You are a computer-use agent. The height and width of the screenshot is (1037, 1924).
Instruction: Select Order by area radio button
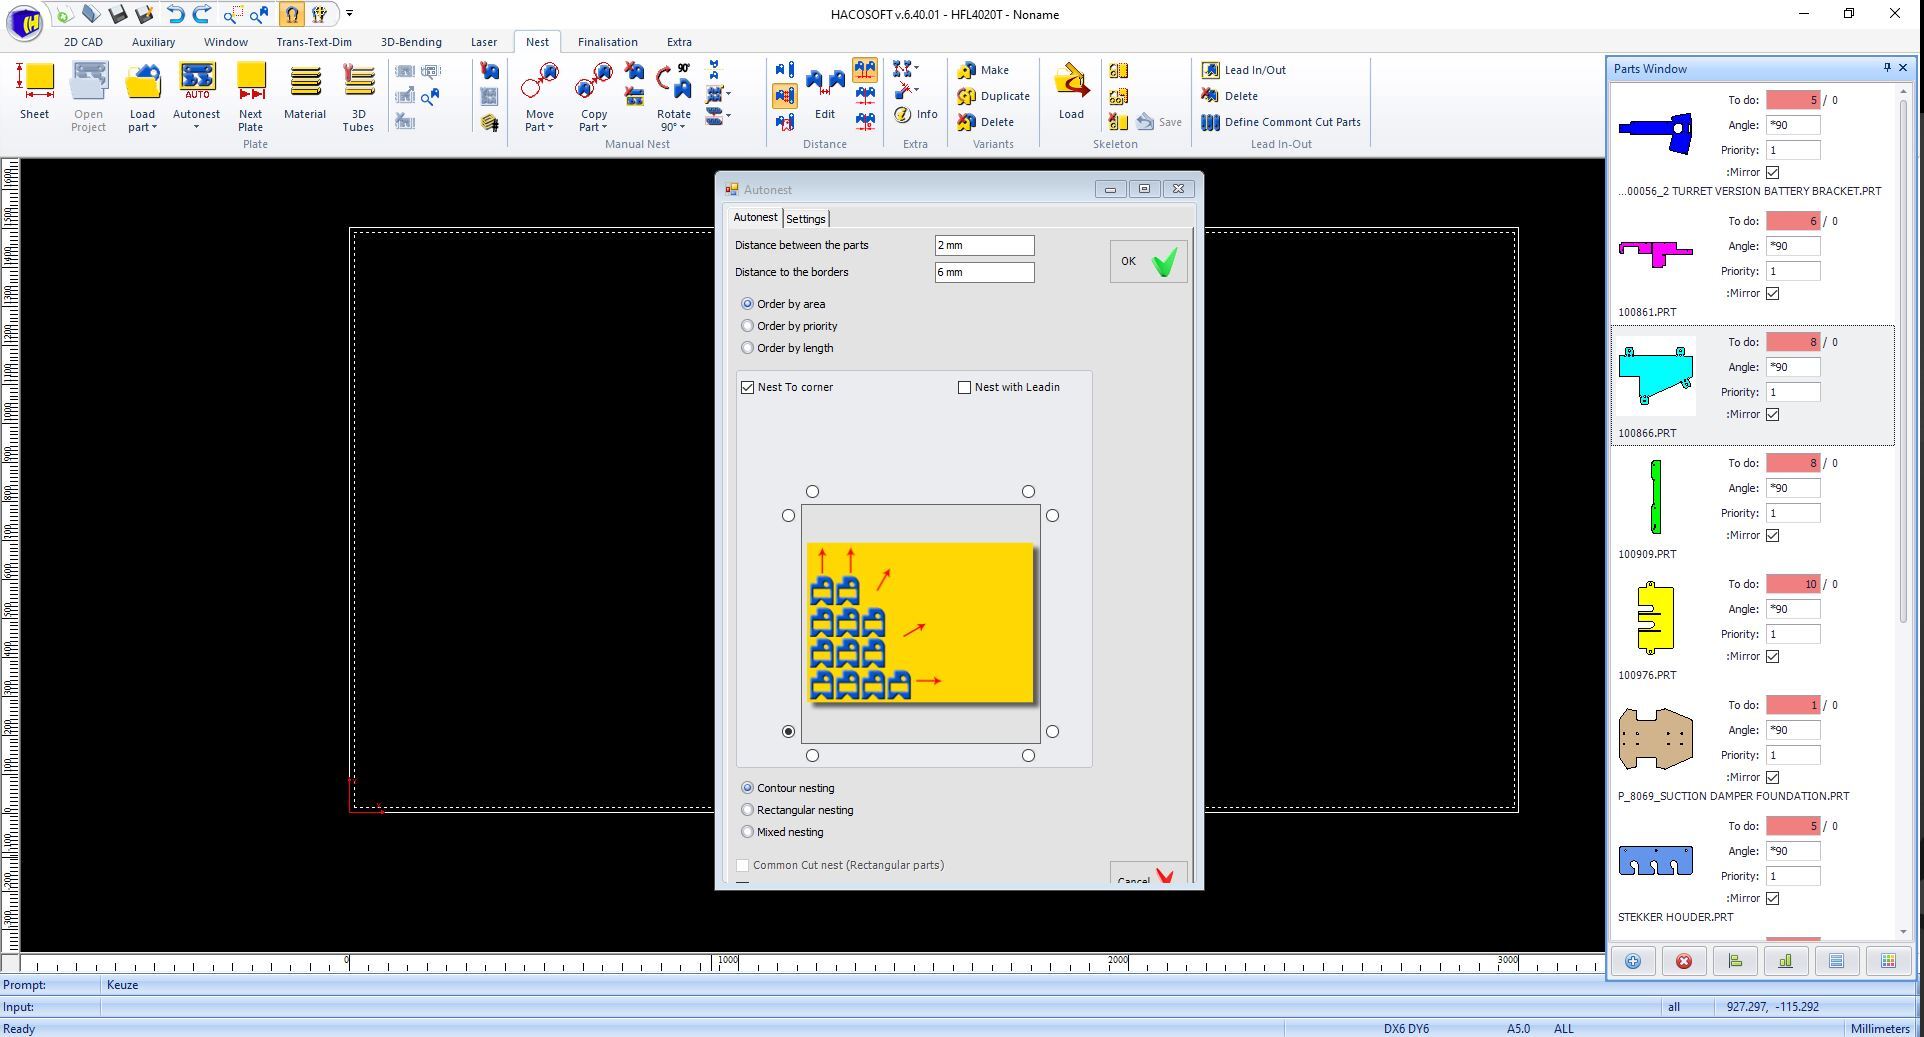pos(747,304)
